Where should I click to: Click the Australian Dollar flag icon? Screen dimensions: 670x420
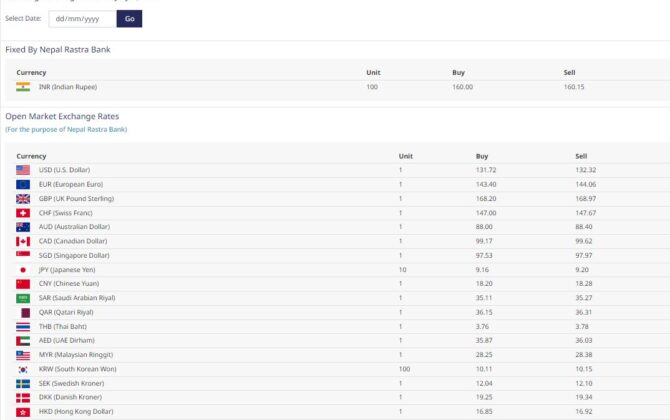tap(23, 227)
